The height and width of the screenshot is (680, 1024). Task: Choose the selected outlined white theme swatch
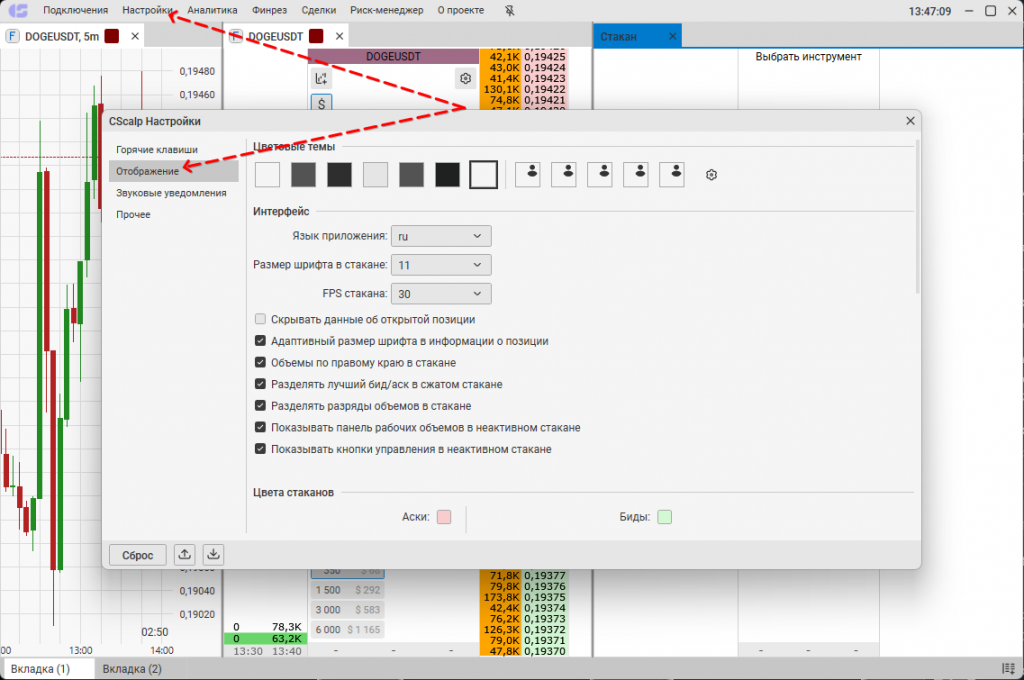[x=483, y=174]
